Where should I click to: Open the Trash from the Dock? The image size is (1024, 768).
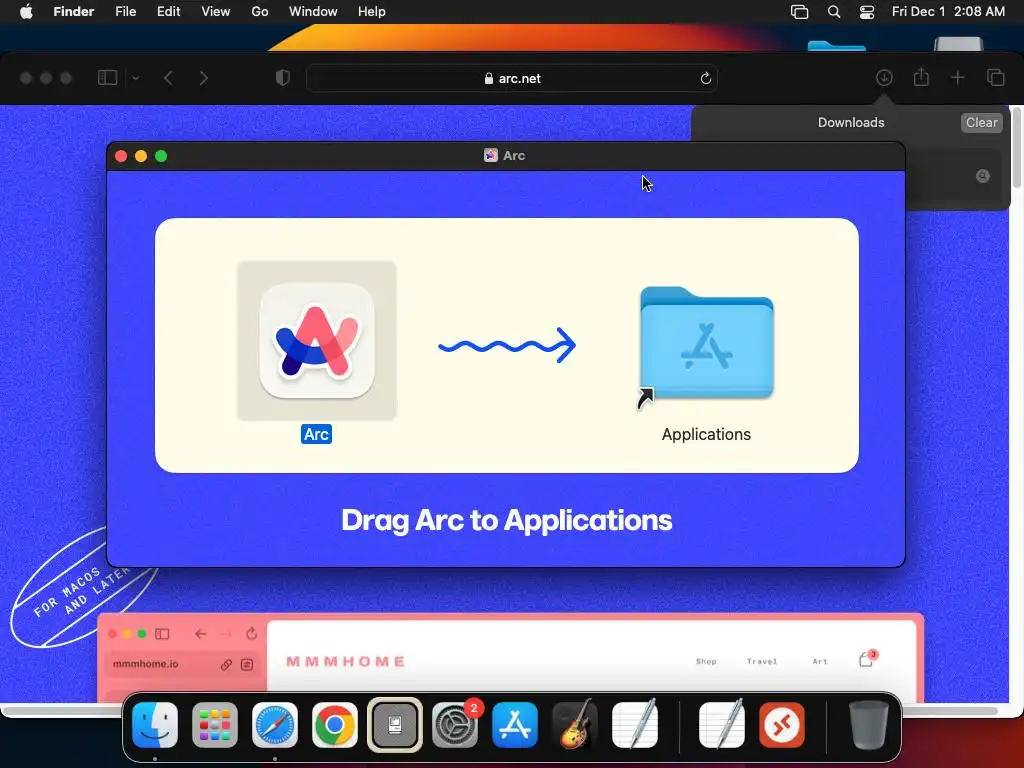(x=869, y=725)
